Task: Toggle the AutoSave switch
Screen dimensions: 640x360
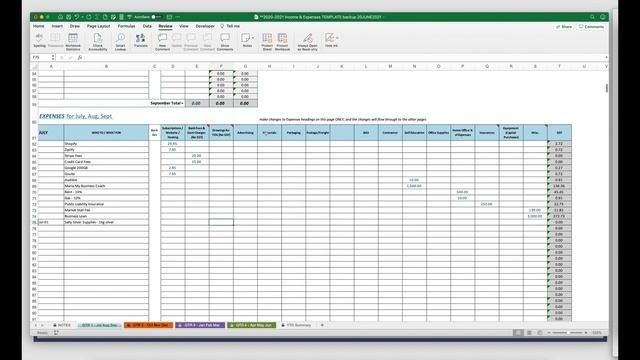Action: (x=156, y=17)
